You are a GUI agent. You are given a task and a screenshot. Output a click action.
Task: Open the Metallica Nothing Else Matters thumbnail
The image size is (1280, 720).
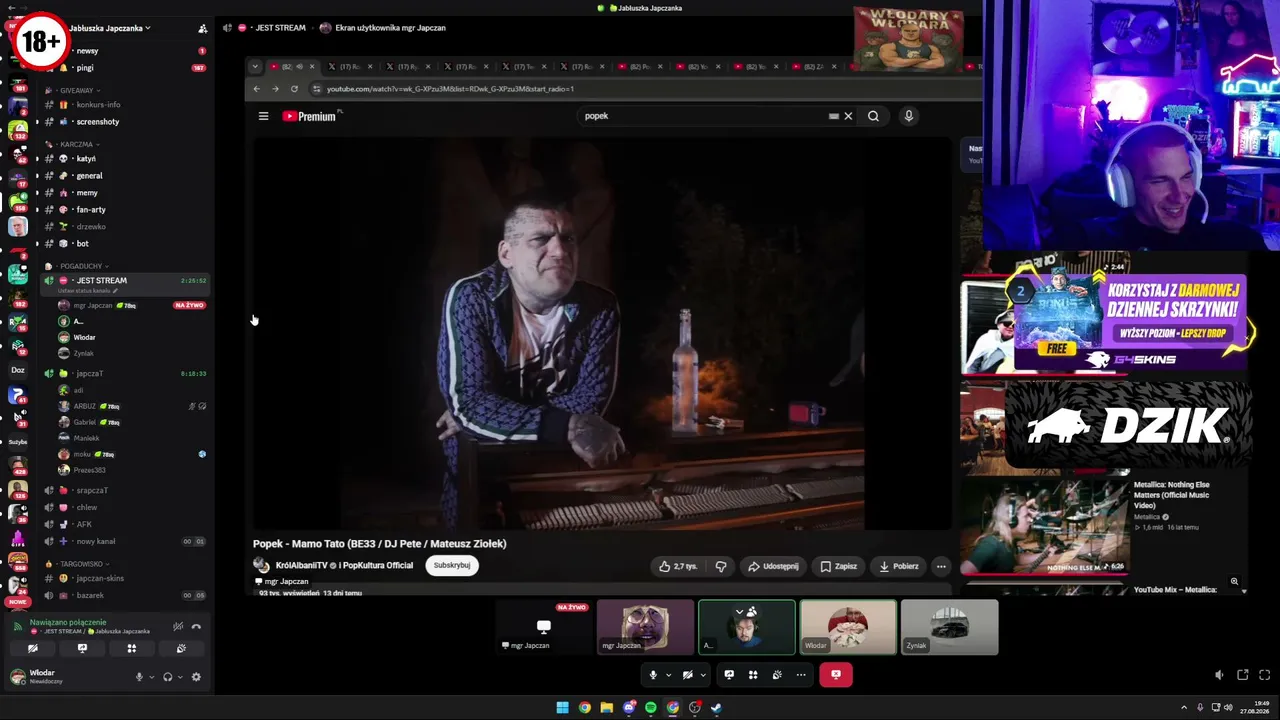[x=1045, y=527]
